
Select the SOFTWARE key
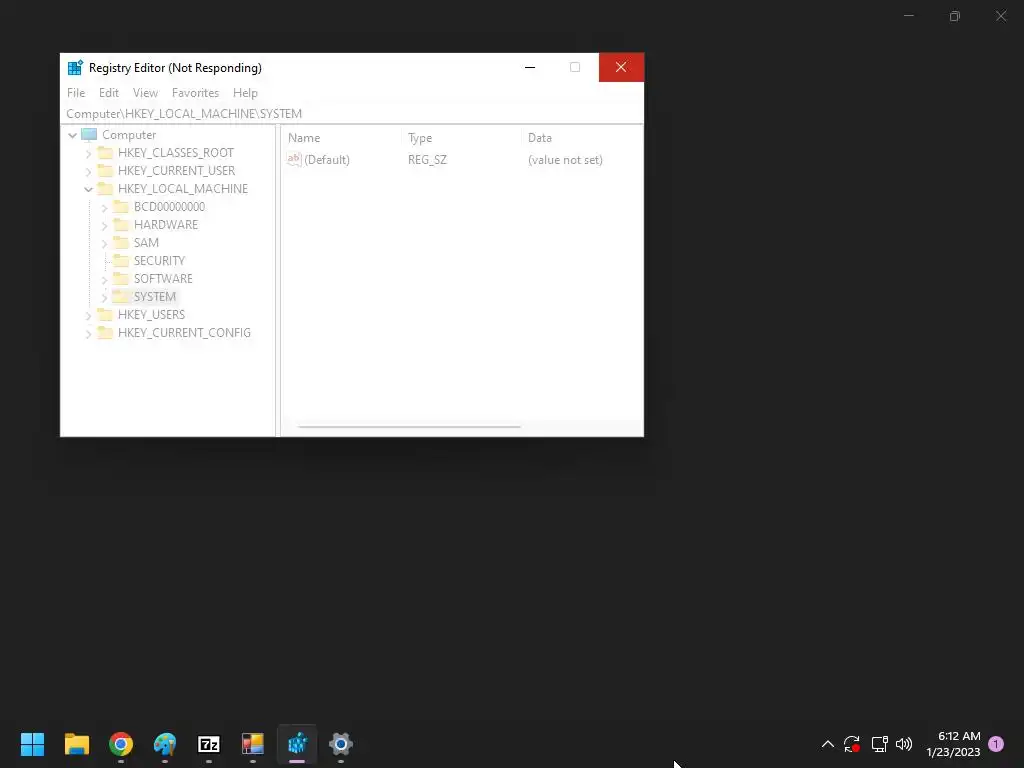(163, 278)
